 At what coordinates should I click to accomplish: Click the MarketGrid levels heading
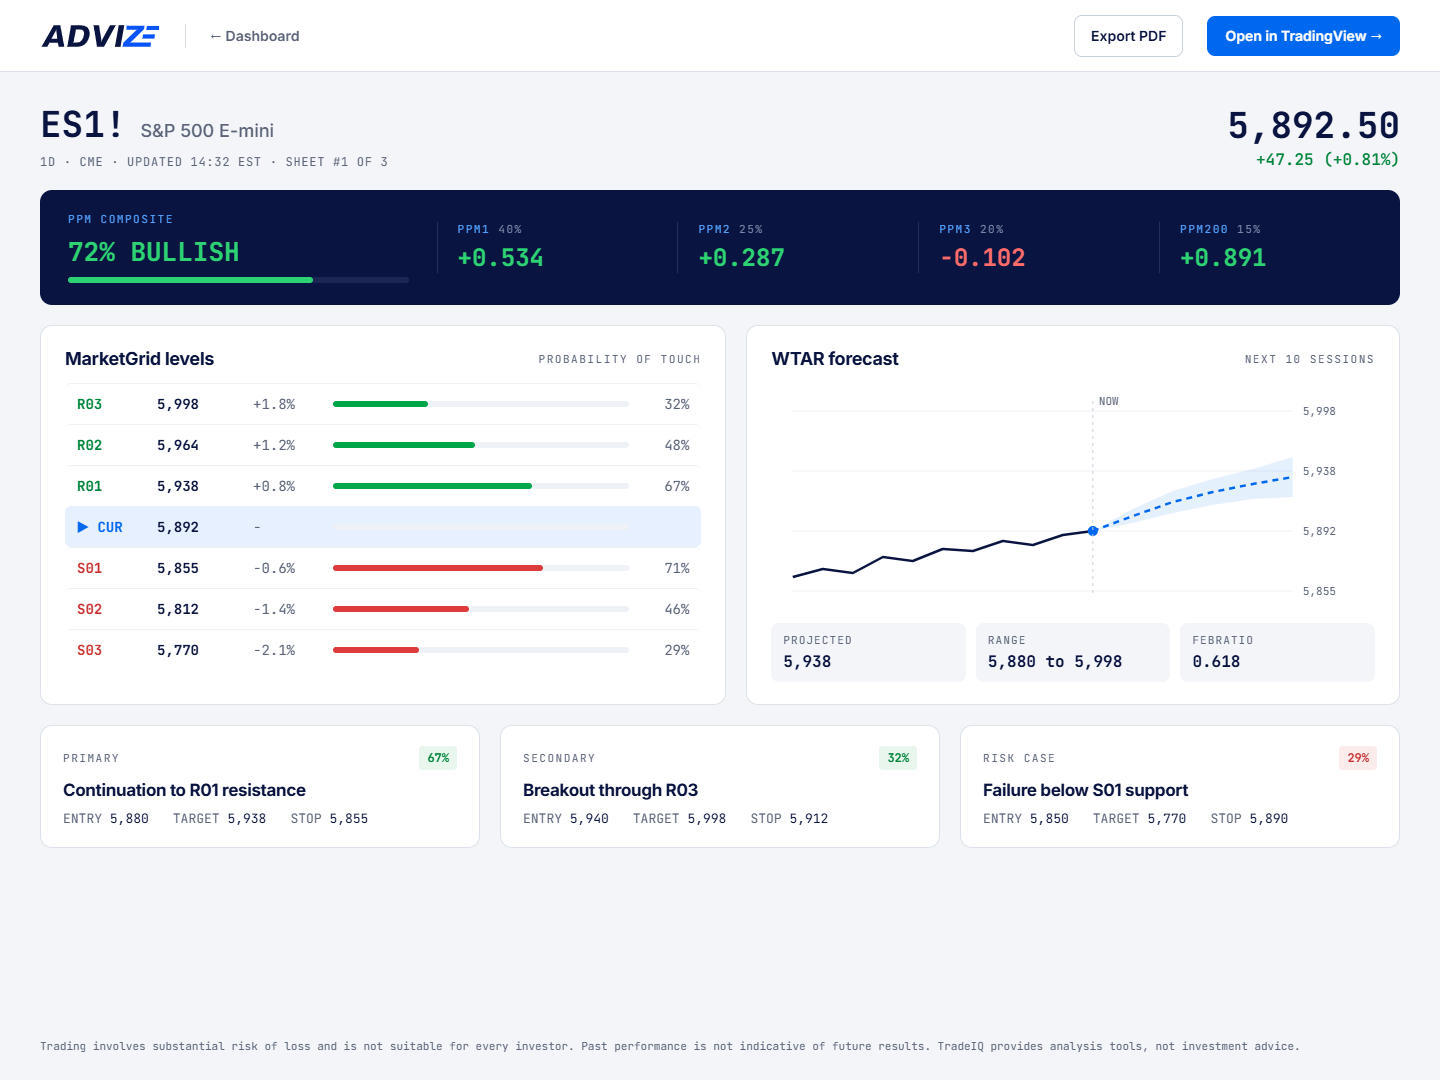click(x=139, y=358)
